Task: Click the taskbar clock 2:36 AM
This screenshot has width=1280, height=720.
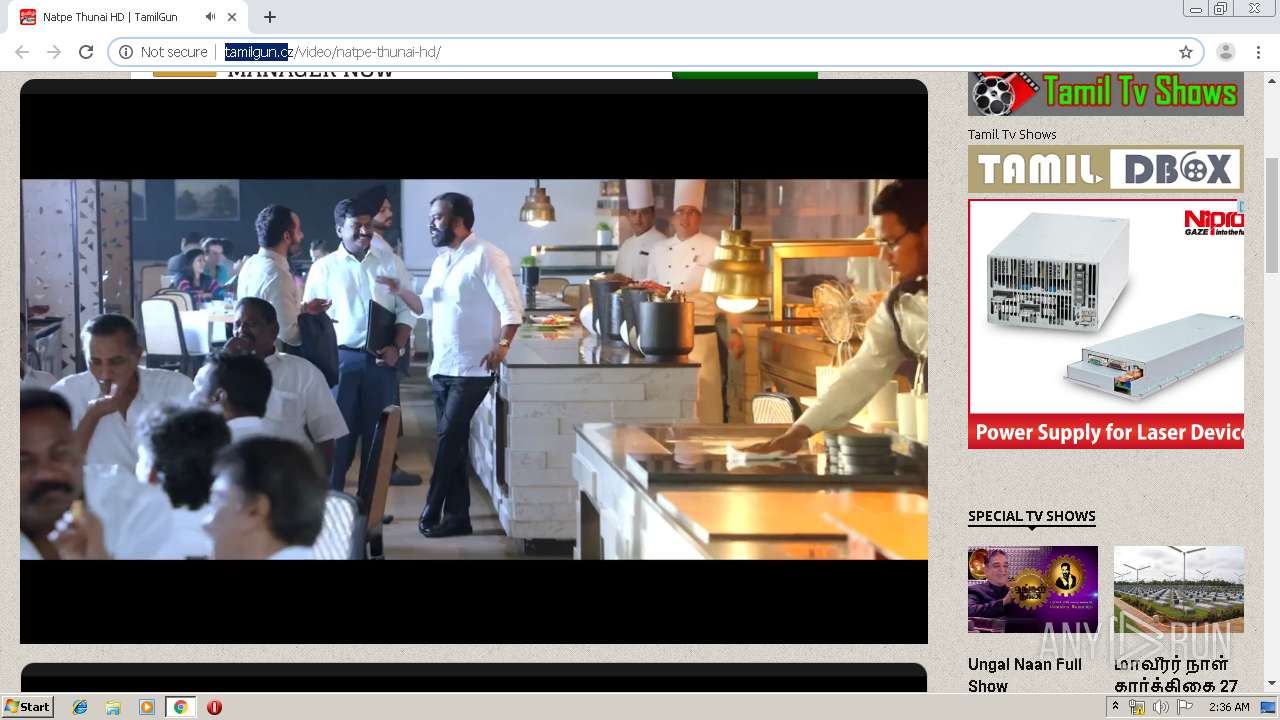Action: (1229, 707)
